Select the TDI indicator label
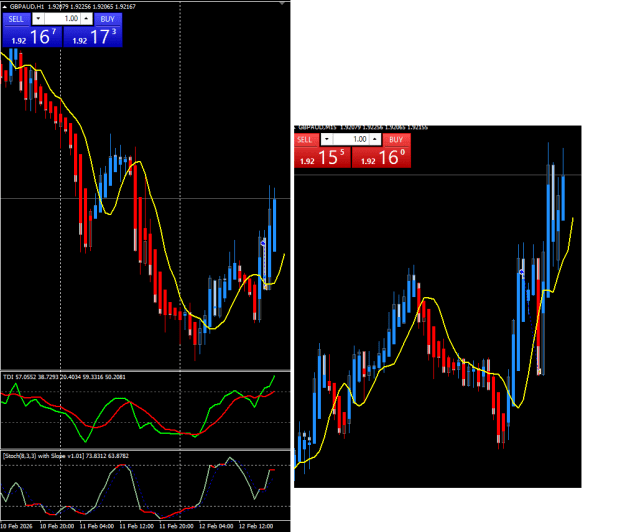625x532 pixels. coord(64,377)
